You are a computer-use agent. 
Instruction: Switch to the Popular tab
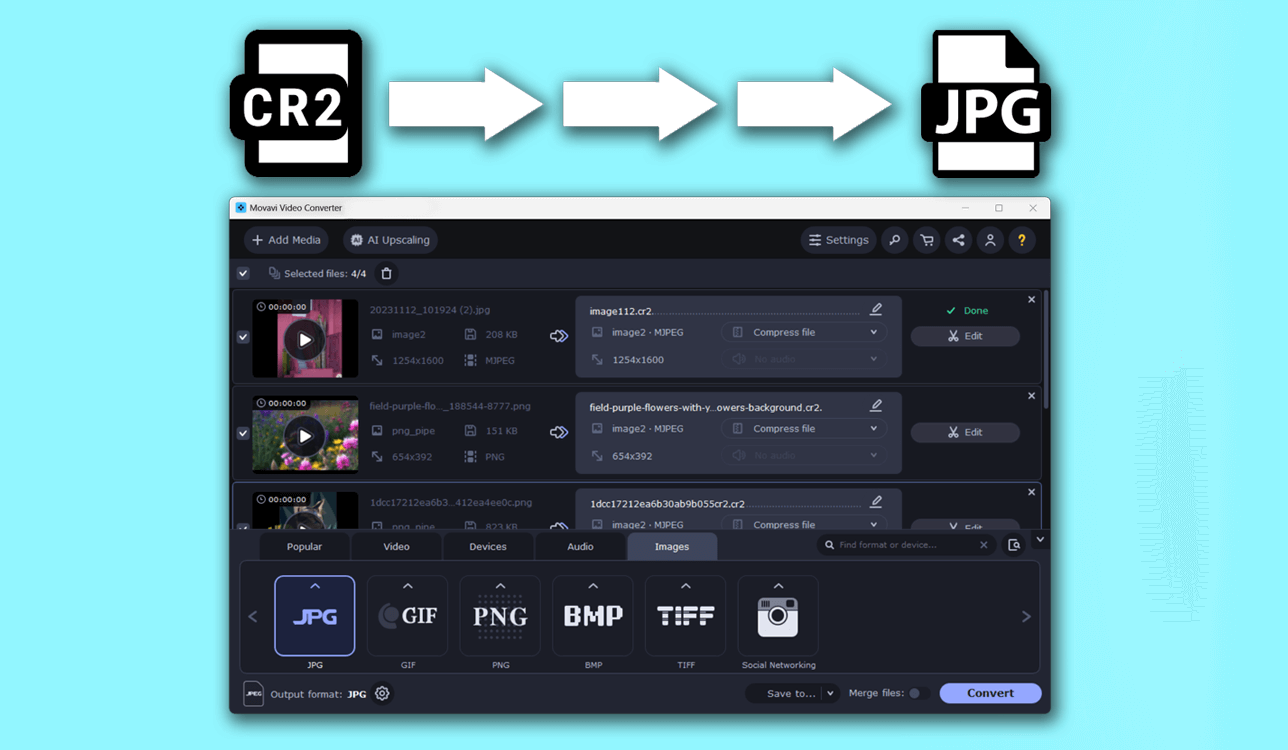304,546
